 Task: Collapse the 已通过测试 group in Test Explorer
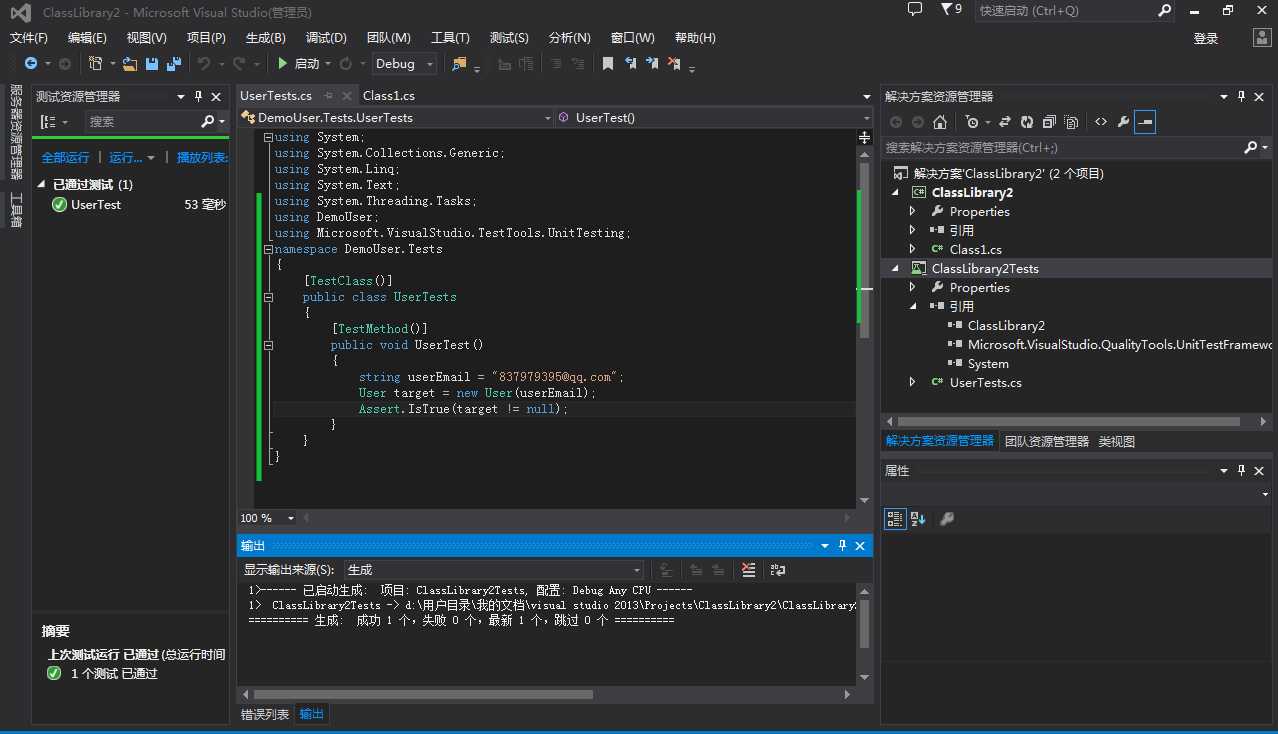click(x=42, y=185)
